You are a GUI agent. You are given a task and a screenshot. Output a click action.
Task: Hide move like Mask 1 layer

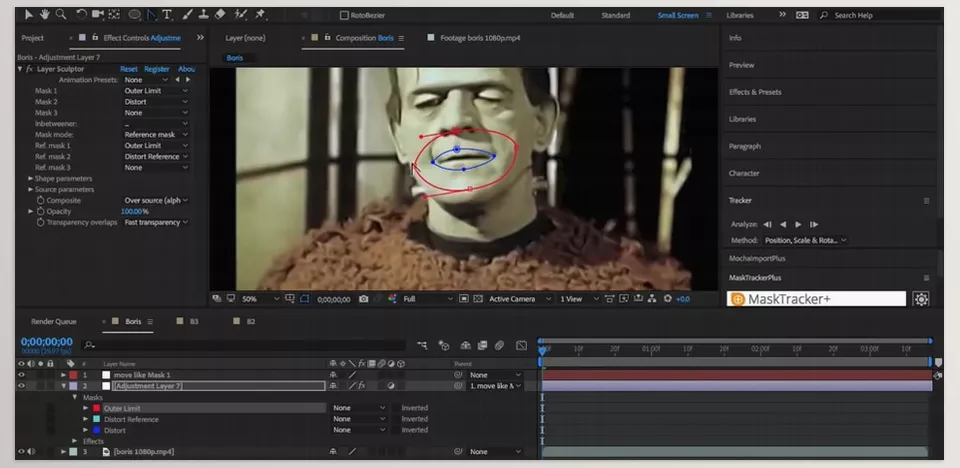coord(21,375)
